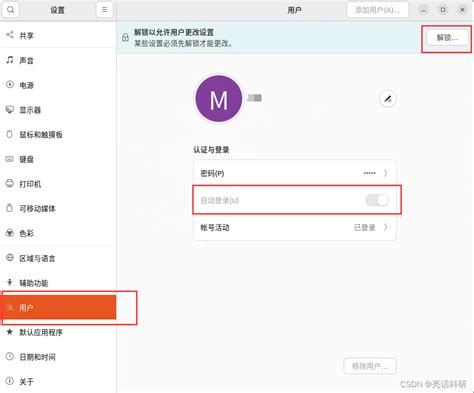The height and width of the screenshot is (393, 474).
Task: Click the padlock icon in unlock banner
Action: 125,37
